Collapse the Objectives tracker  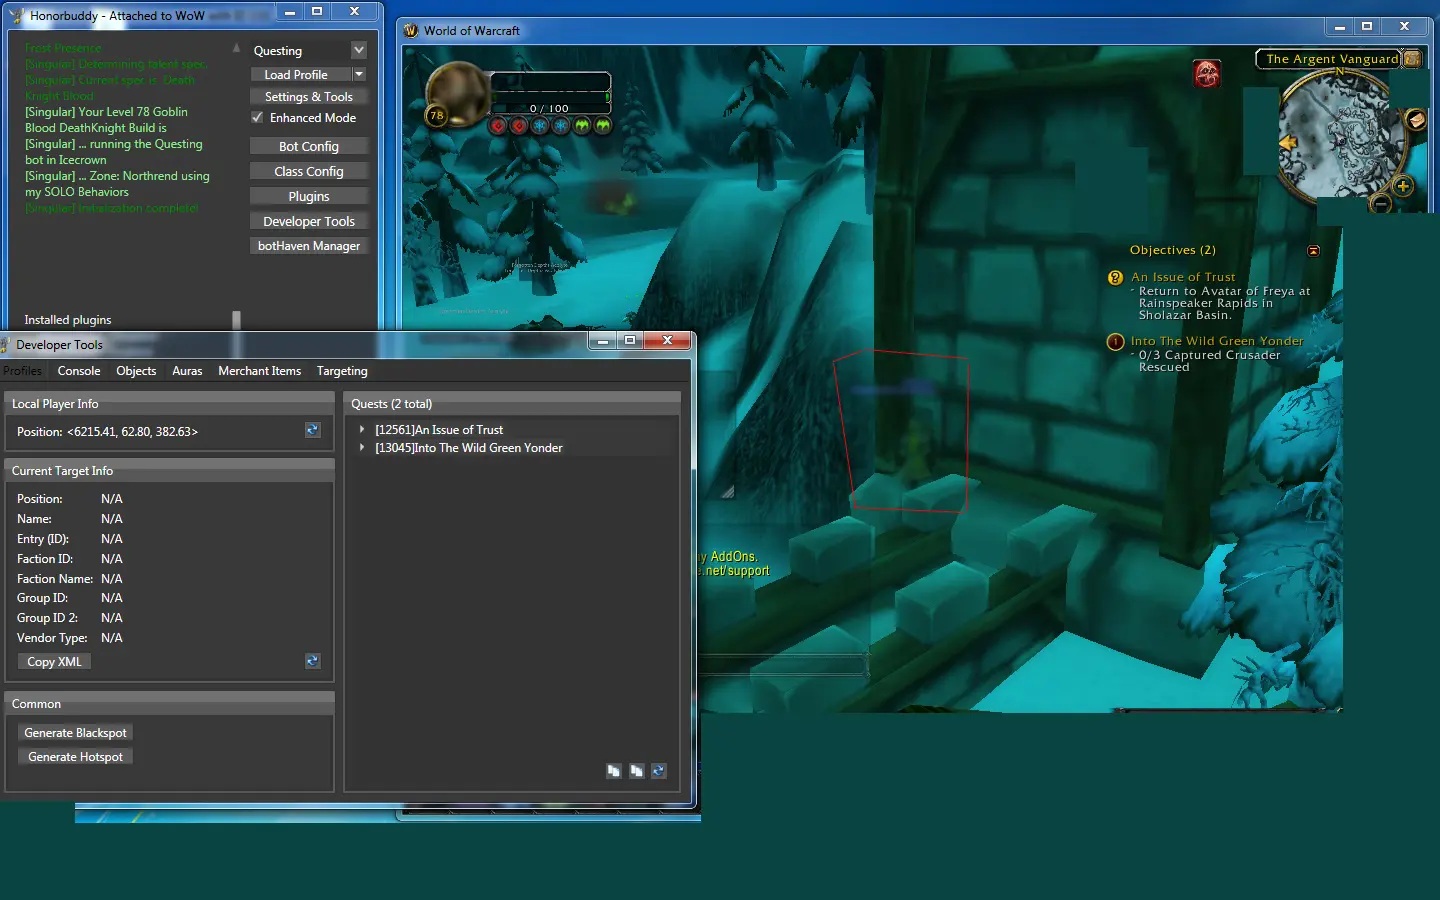click(1313, 251)
